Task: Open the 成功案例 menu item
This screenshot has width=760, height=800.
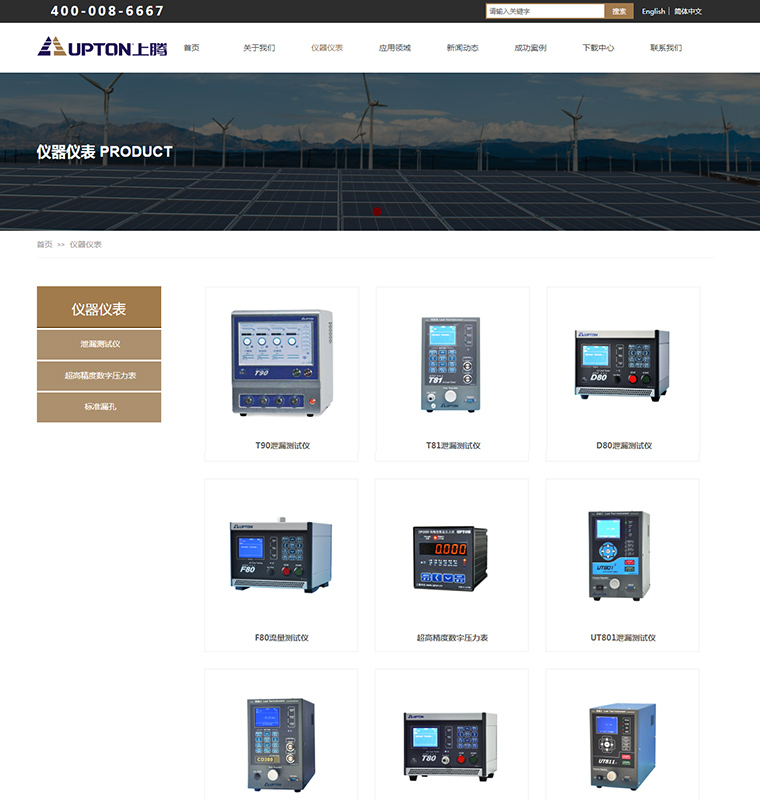Action: coord(530,48)
